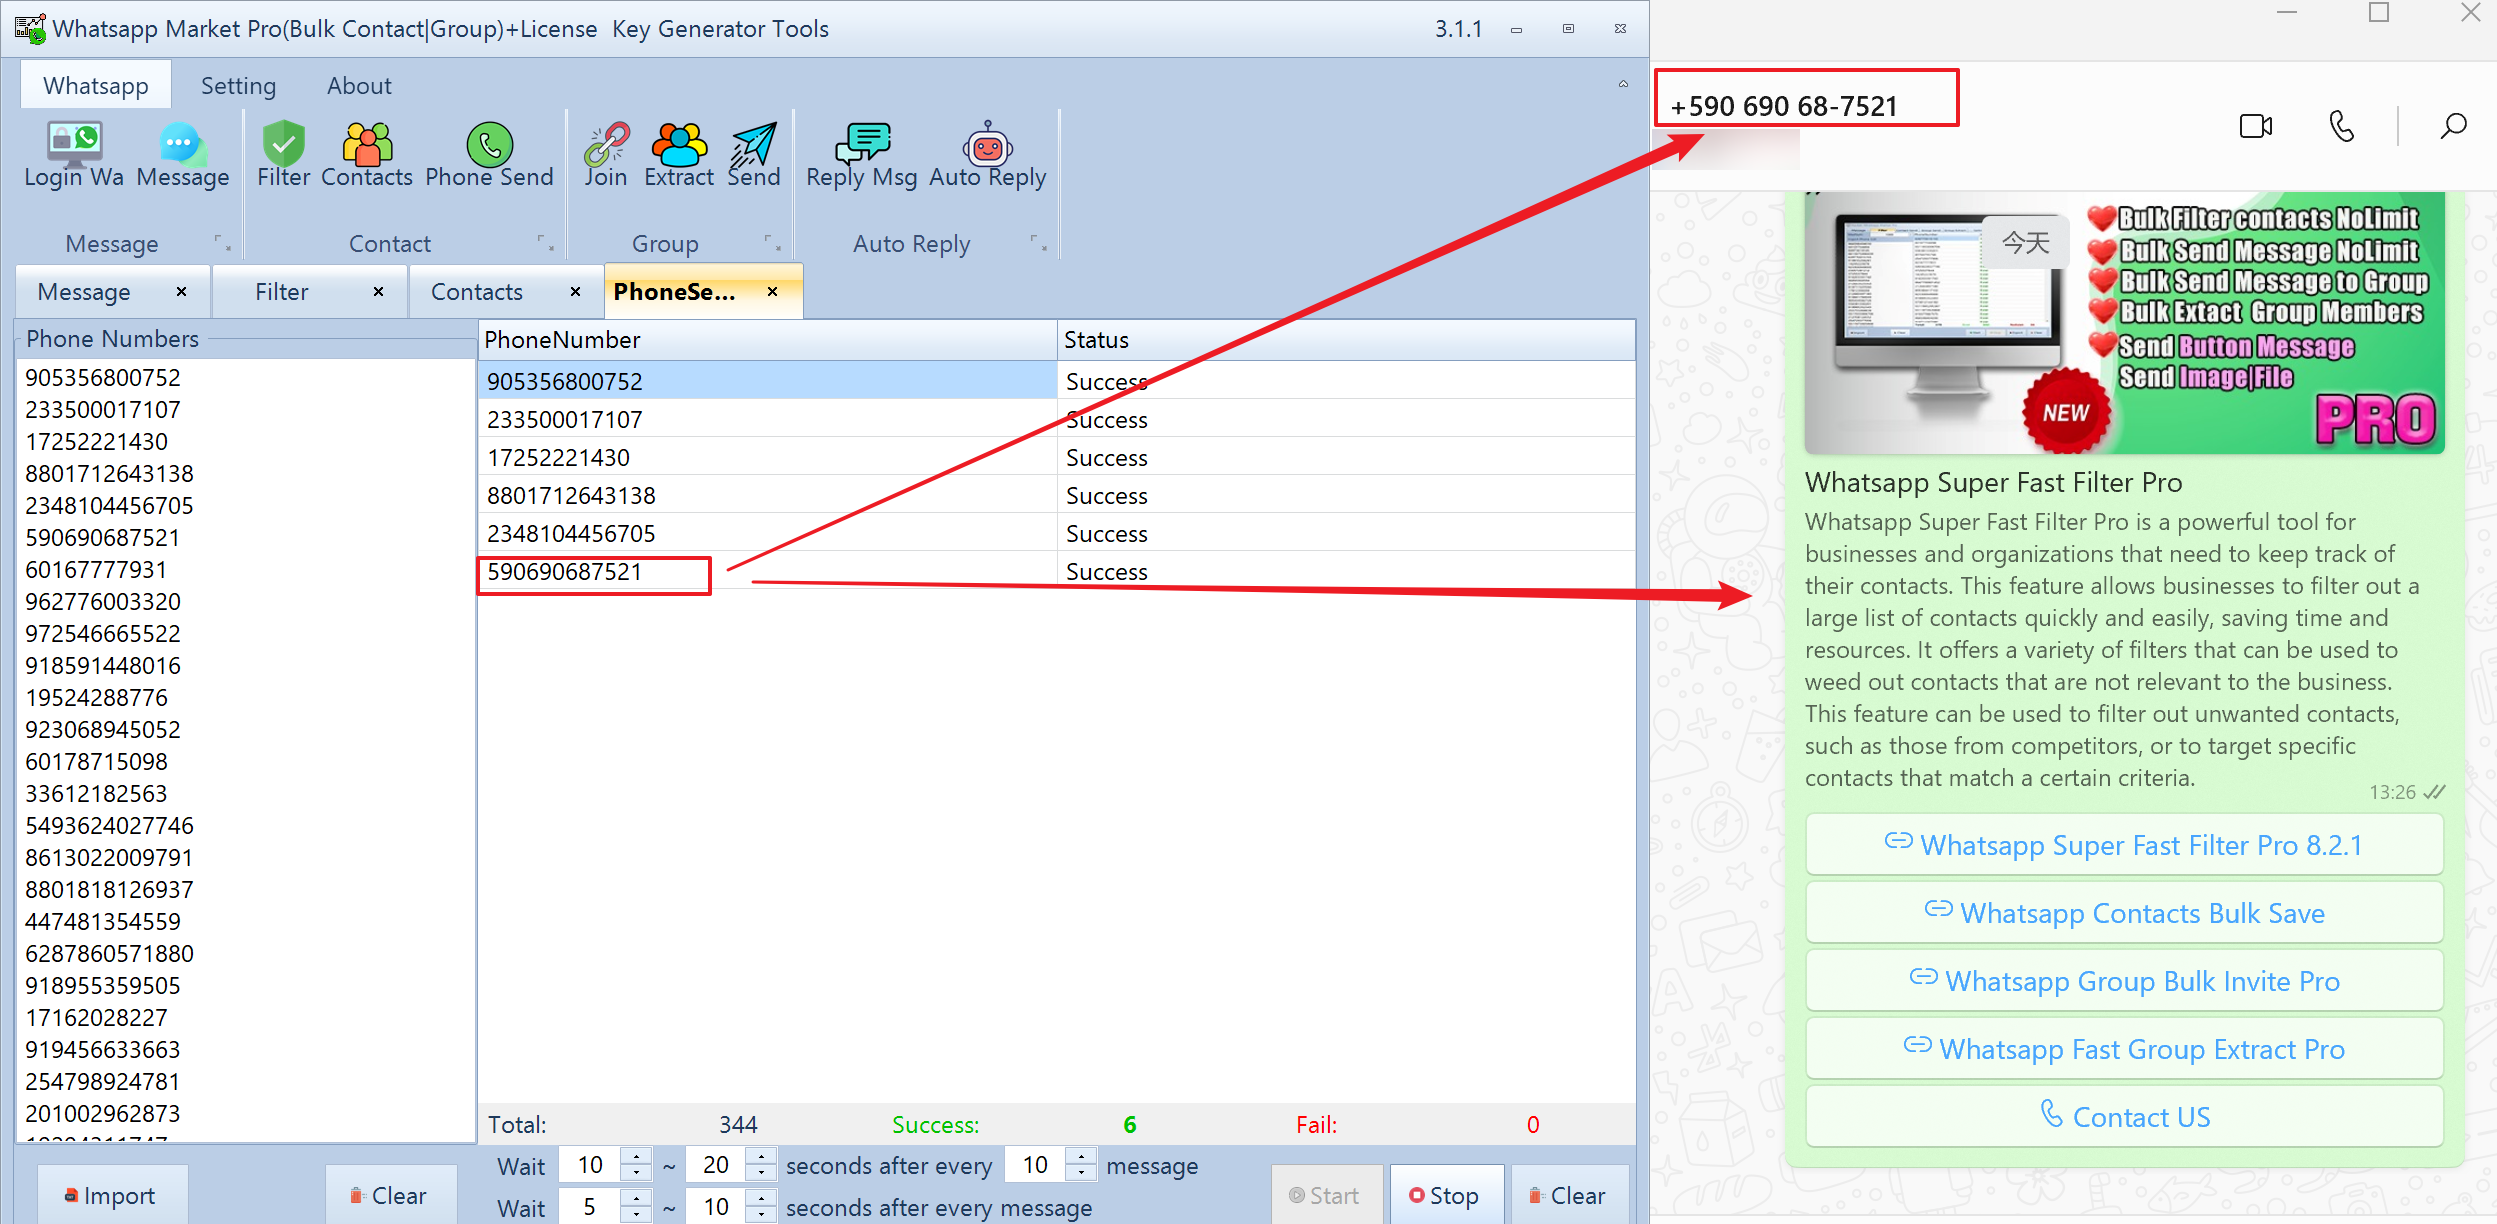Search the chat in WhatsApp window
Viewport: 2497px width, 1224px height.
pos(2453,126)
